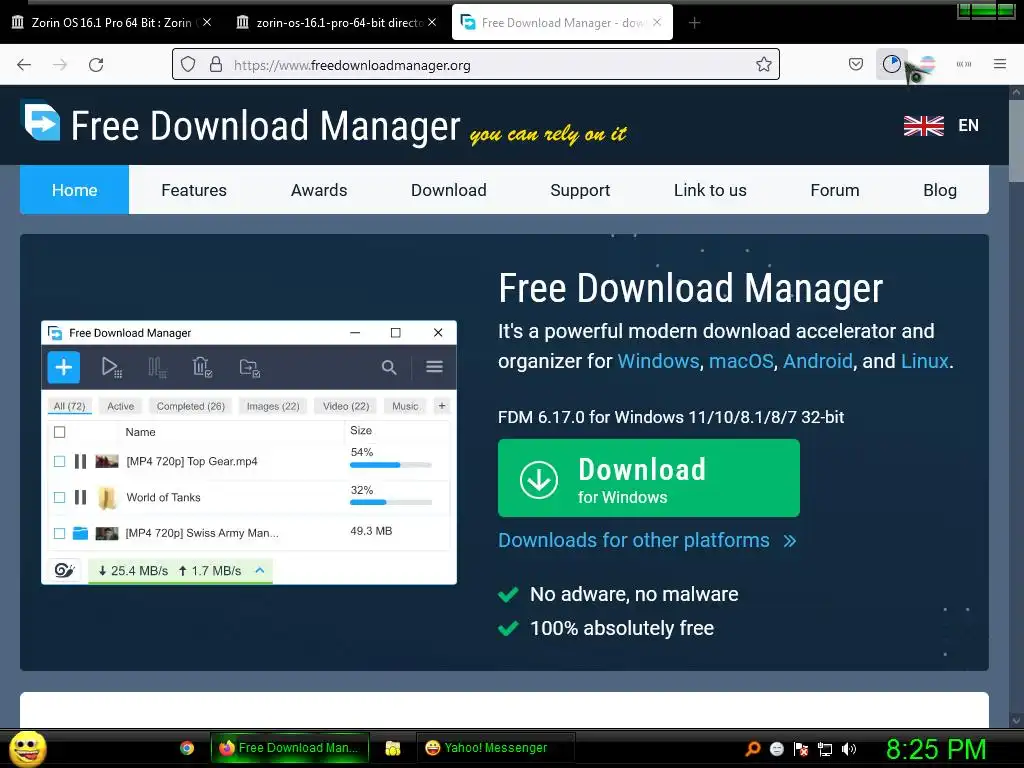Show site security padlock info

[x=216, y=64]
